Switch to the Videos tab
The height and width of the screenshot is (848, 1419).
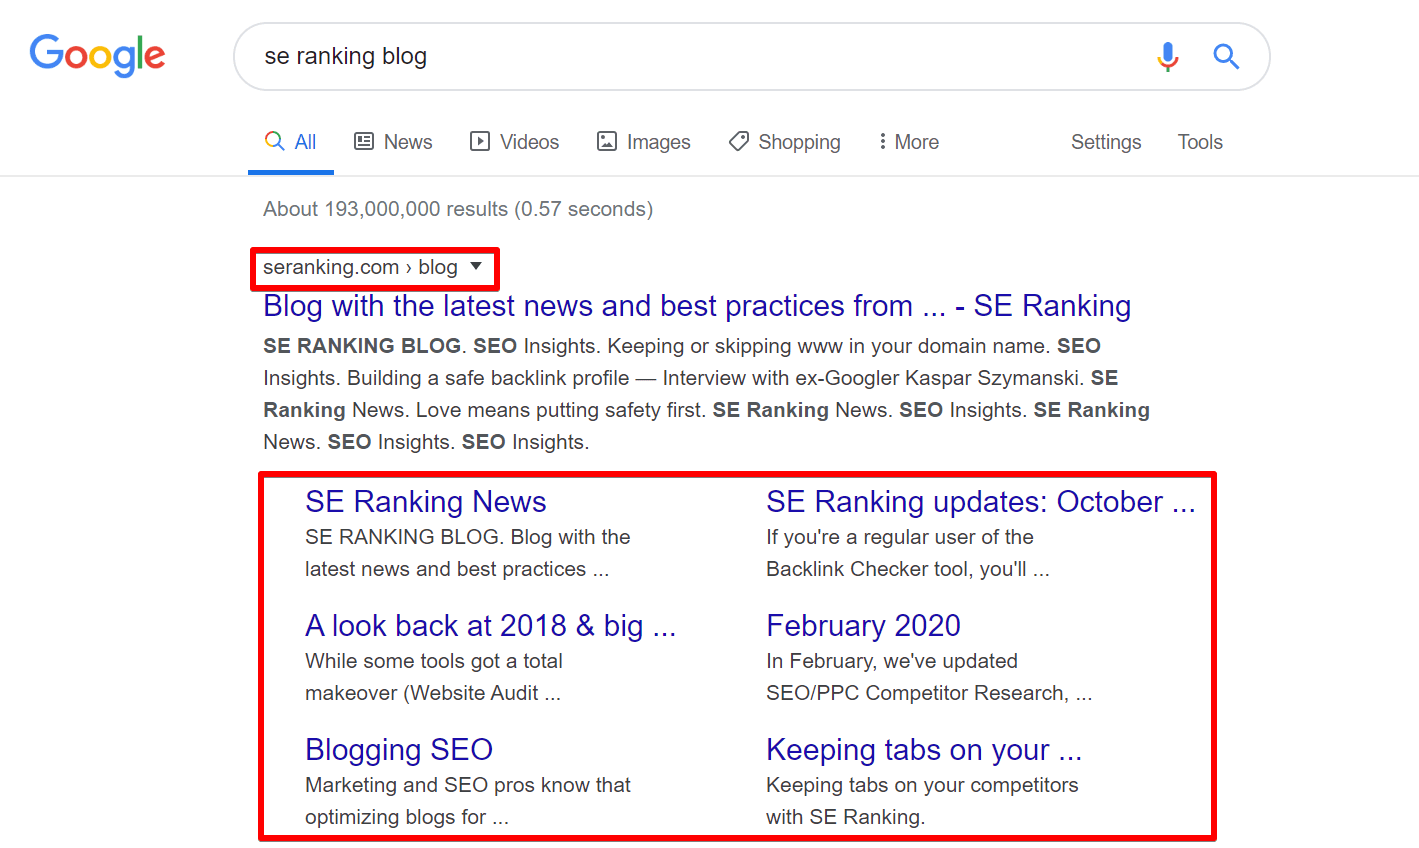514,142
